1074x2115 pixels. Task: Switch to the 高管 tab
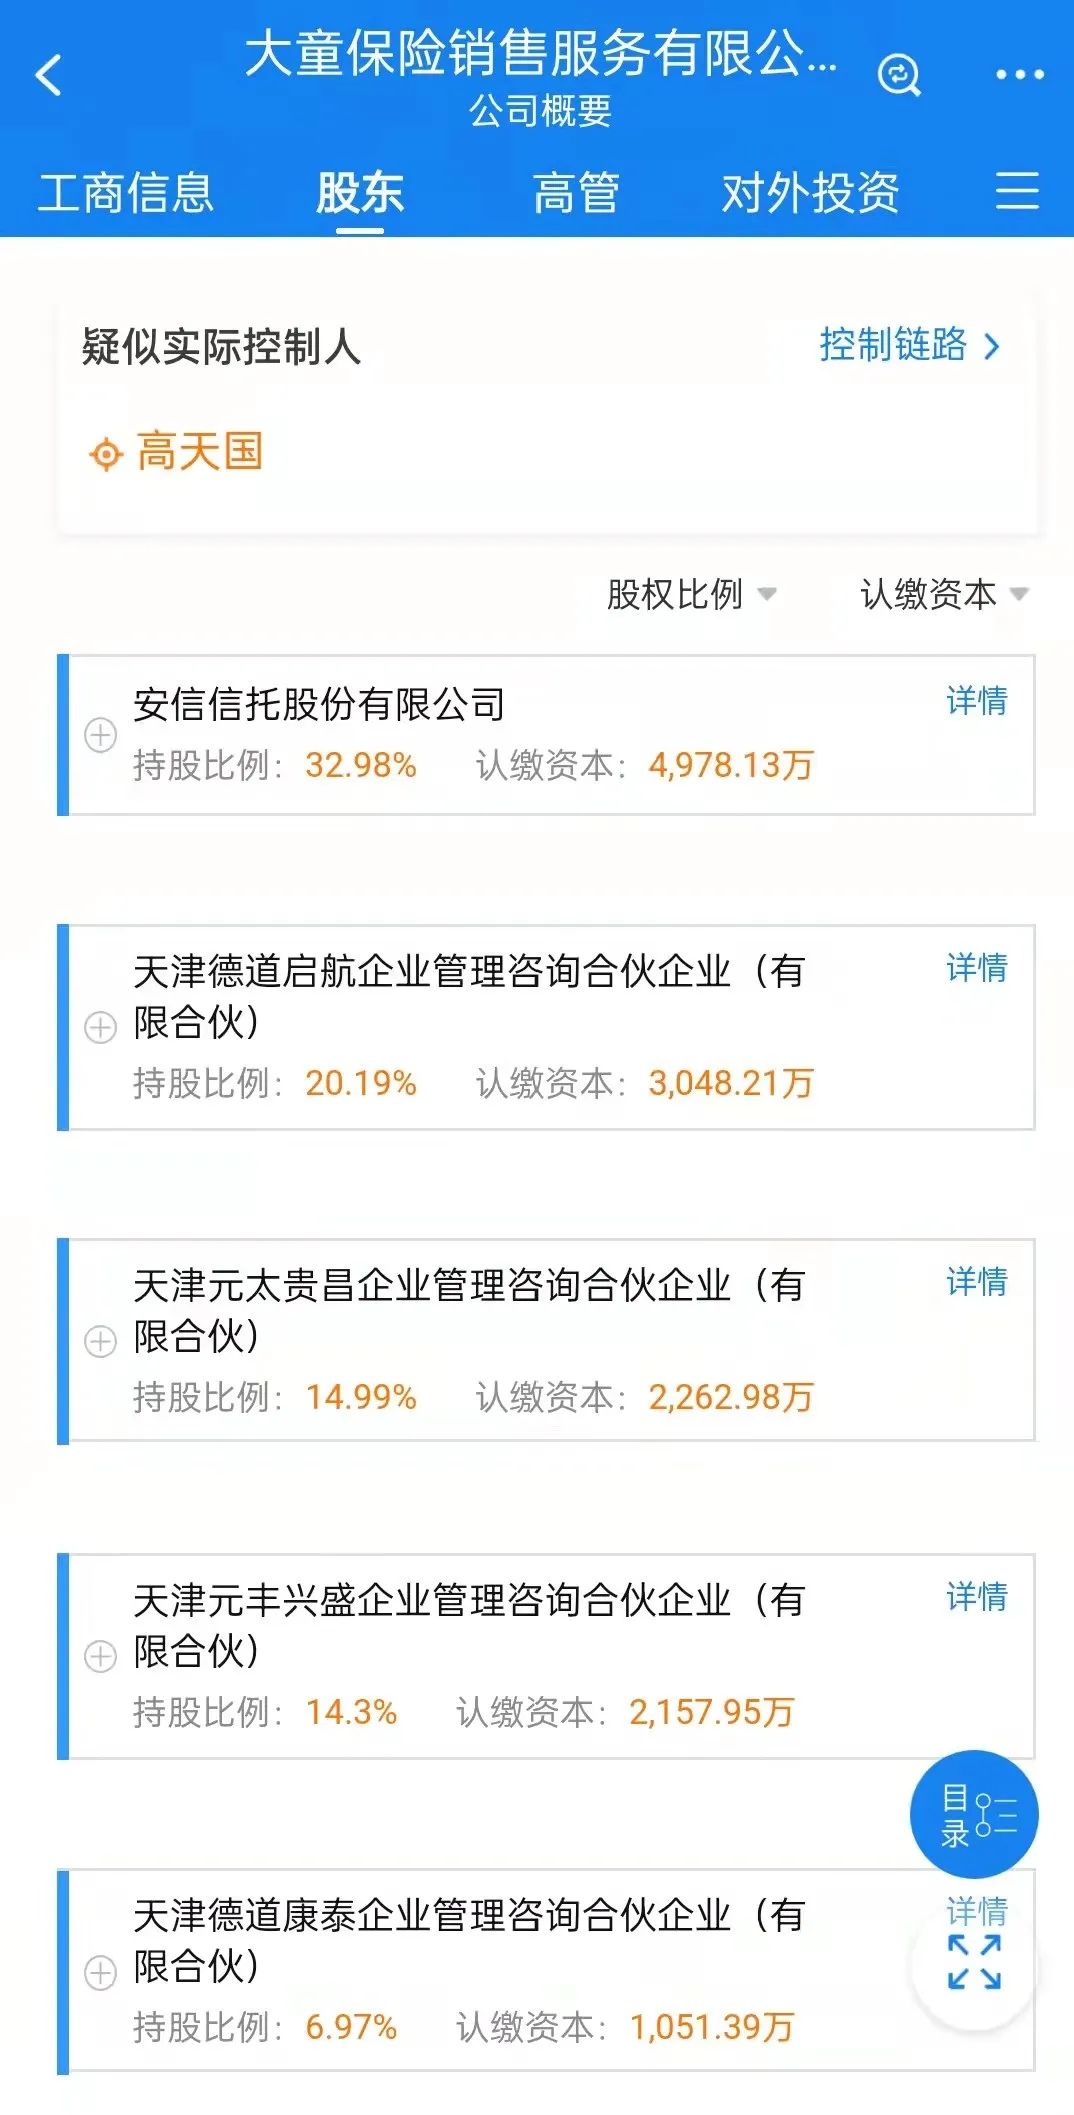pyautogui.click(x=576, y=192)
